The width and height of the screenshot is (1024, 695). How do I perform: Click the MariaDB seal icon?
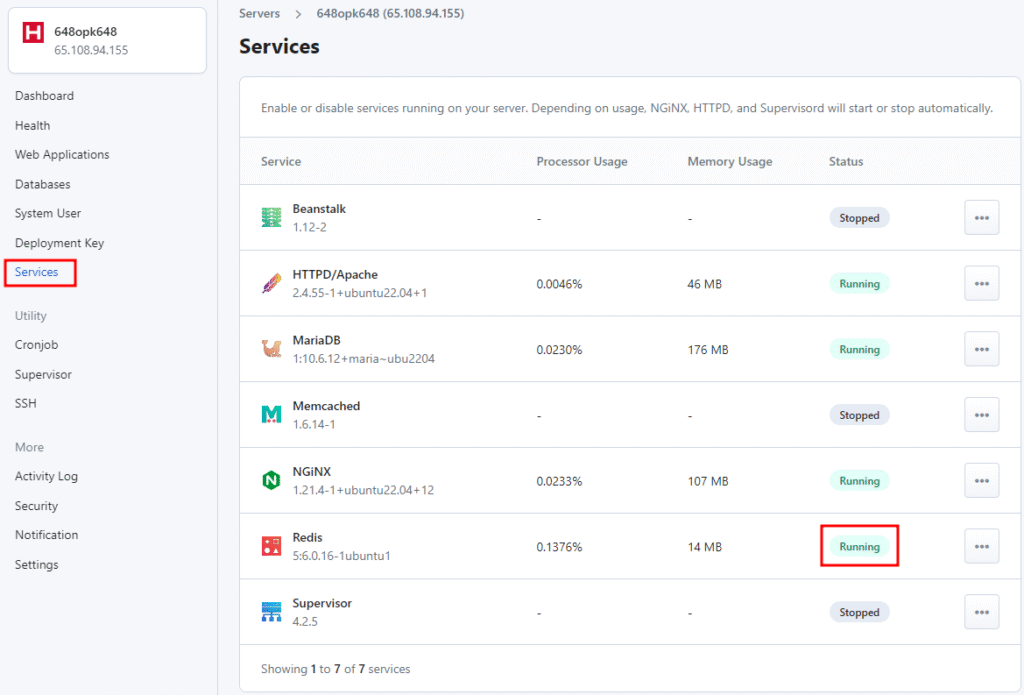pyautogui.click(x=271, y=349)
